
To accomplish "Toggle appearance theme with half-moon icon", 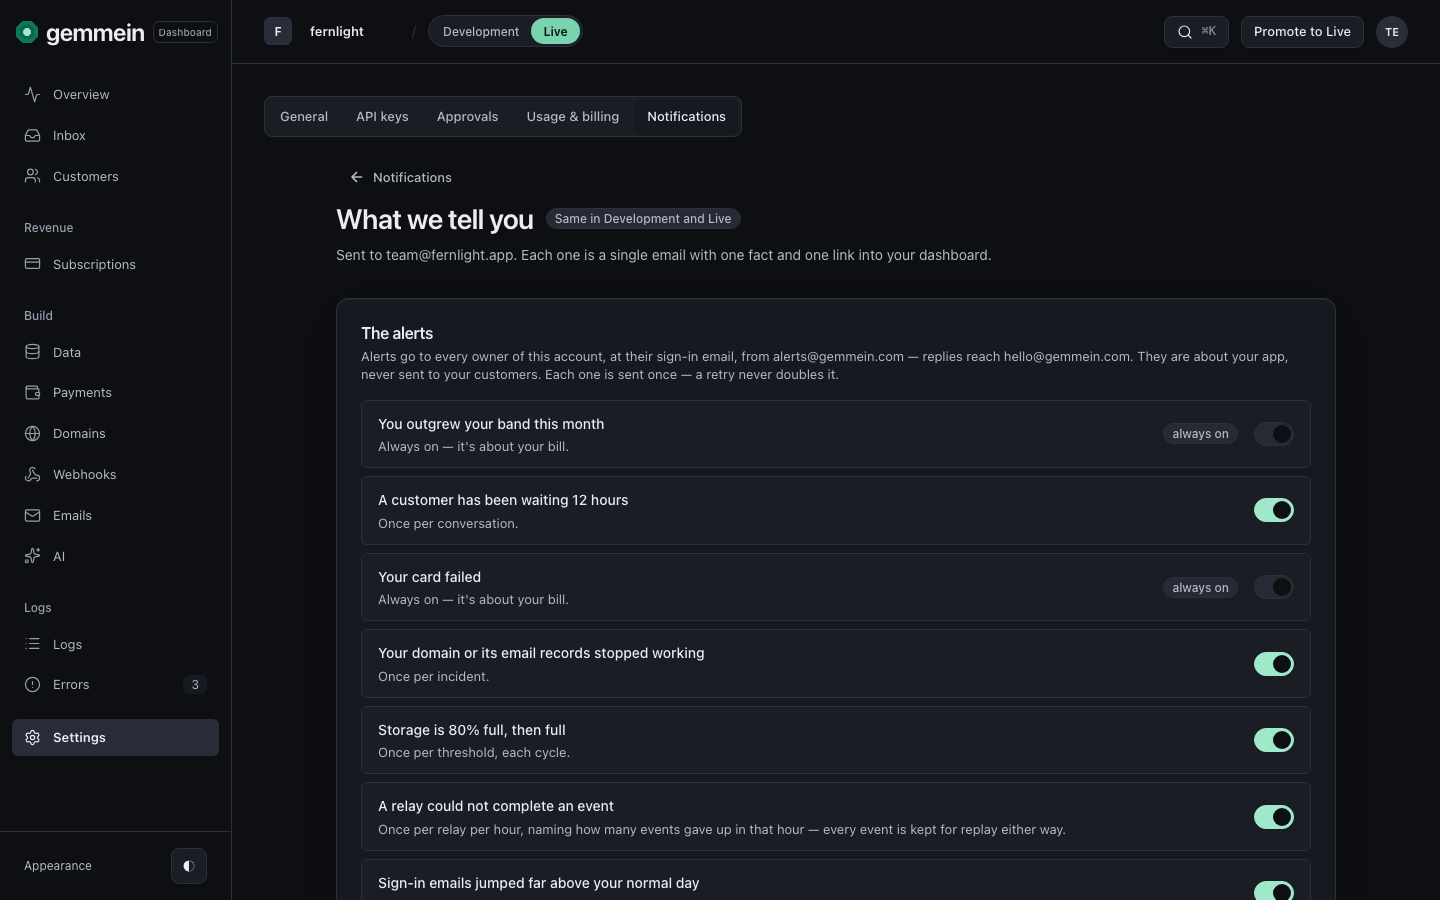I will coord(189,866).
